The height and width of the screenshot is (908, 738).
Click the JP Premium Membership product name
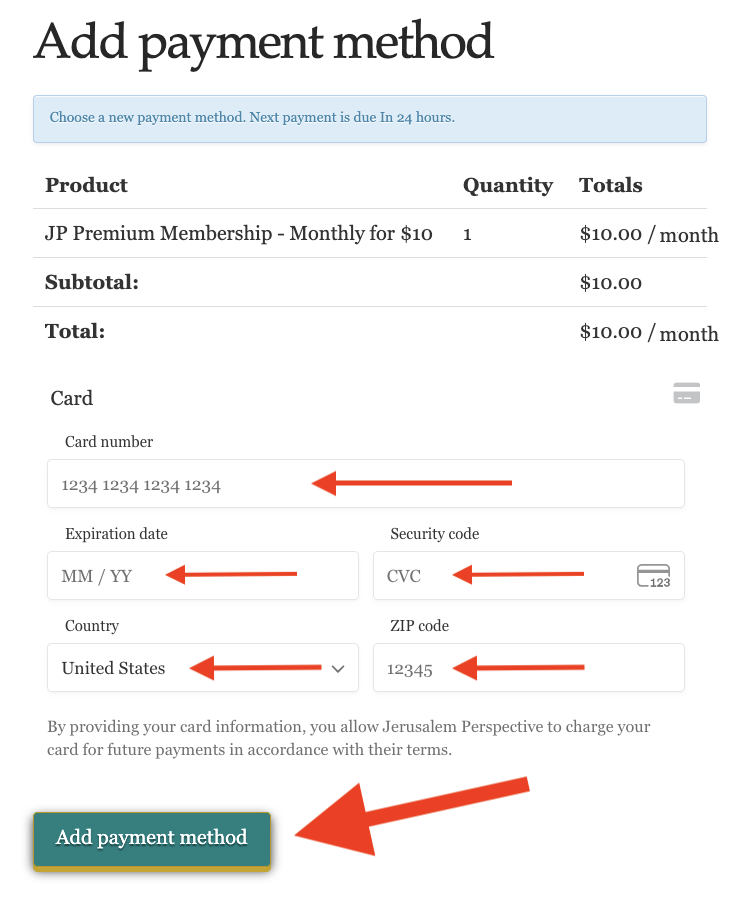pos(239,234)
